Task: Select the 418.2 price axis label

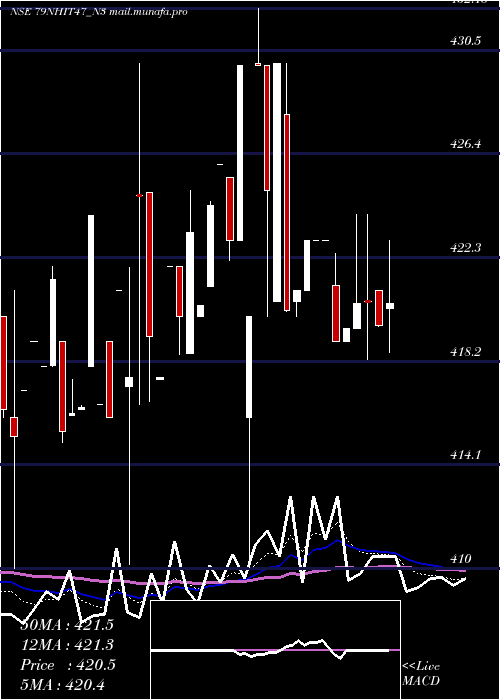Action: click(466, 352)
